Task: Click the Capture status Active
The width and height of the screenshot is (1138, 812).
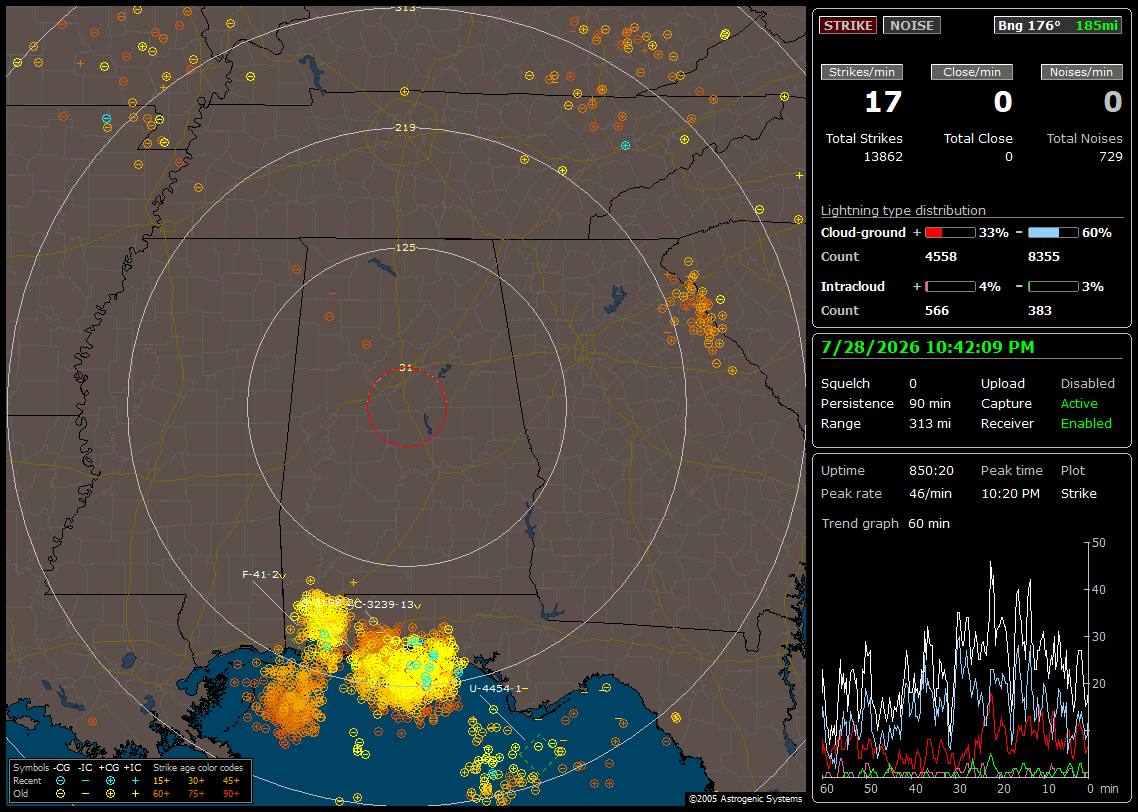Action: point(1079,403)
